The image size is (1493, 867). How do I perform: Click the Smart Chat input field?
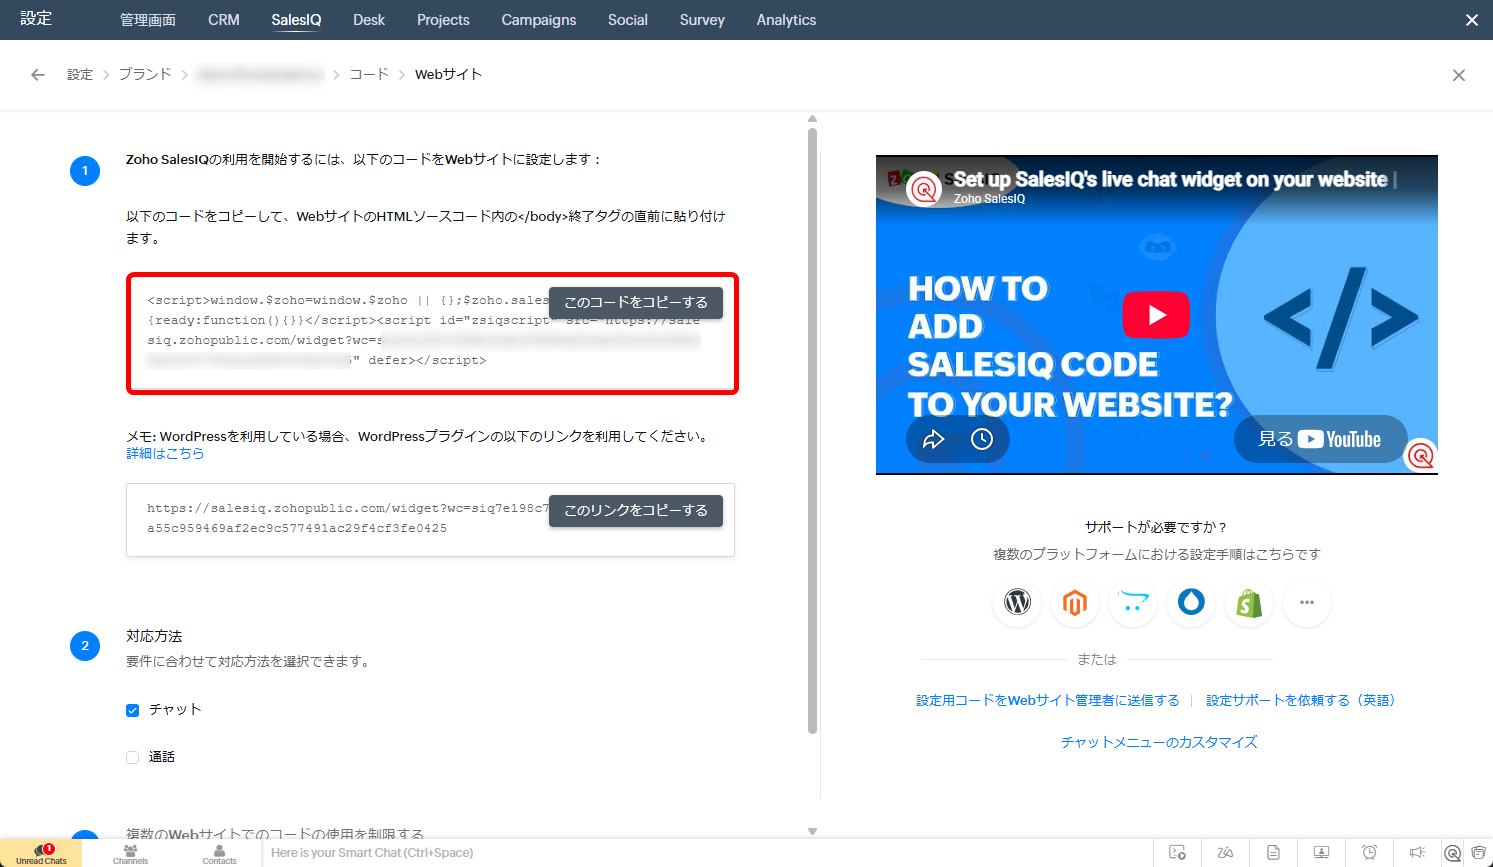pyautogui.click(x=705, y=853)
